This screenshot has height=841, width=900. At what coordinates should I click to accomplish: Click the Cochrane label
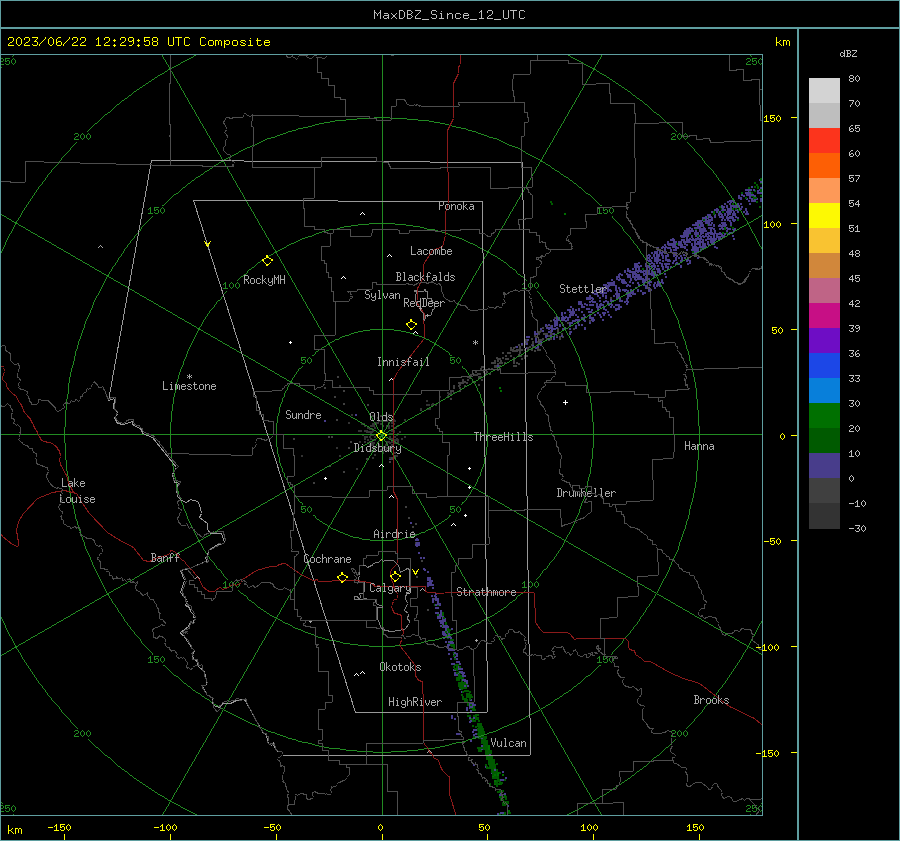click(x=327, y=559)
